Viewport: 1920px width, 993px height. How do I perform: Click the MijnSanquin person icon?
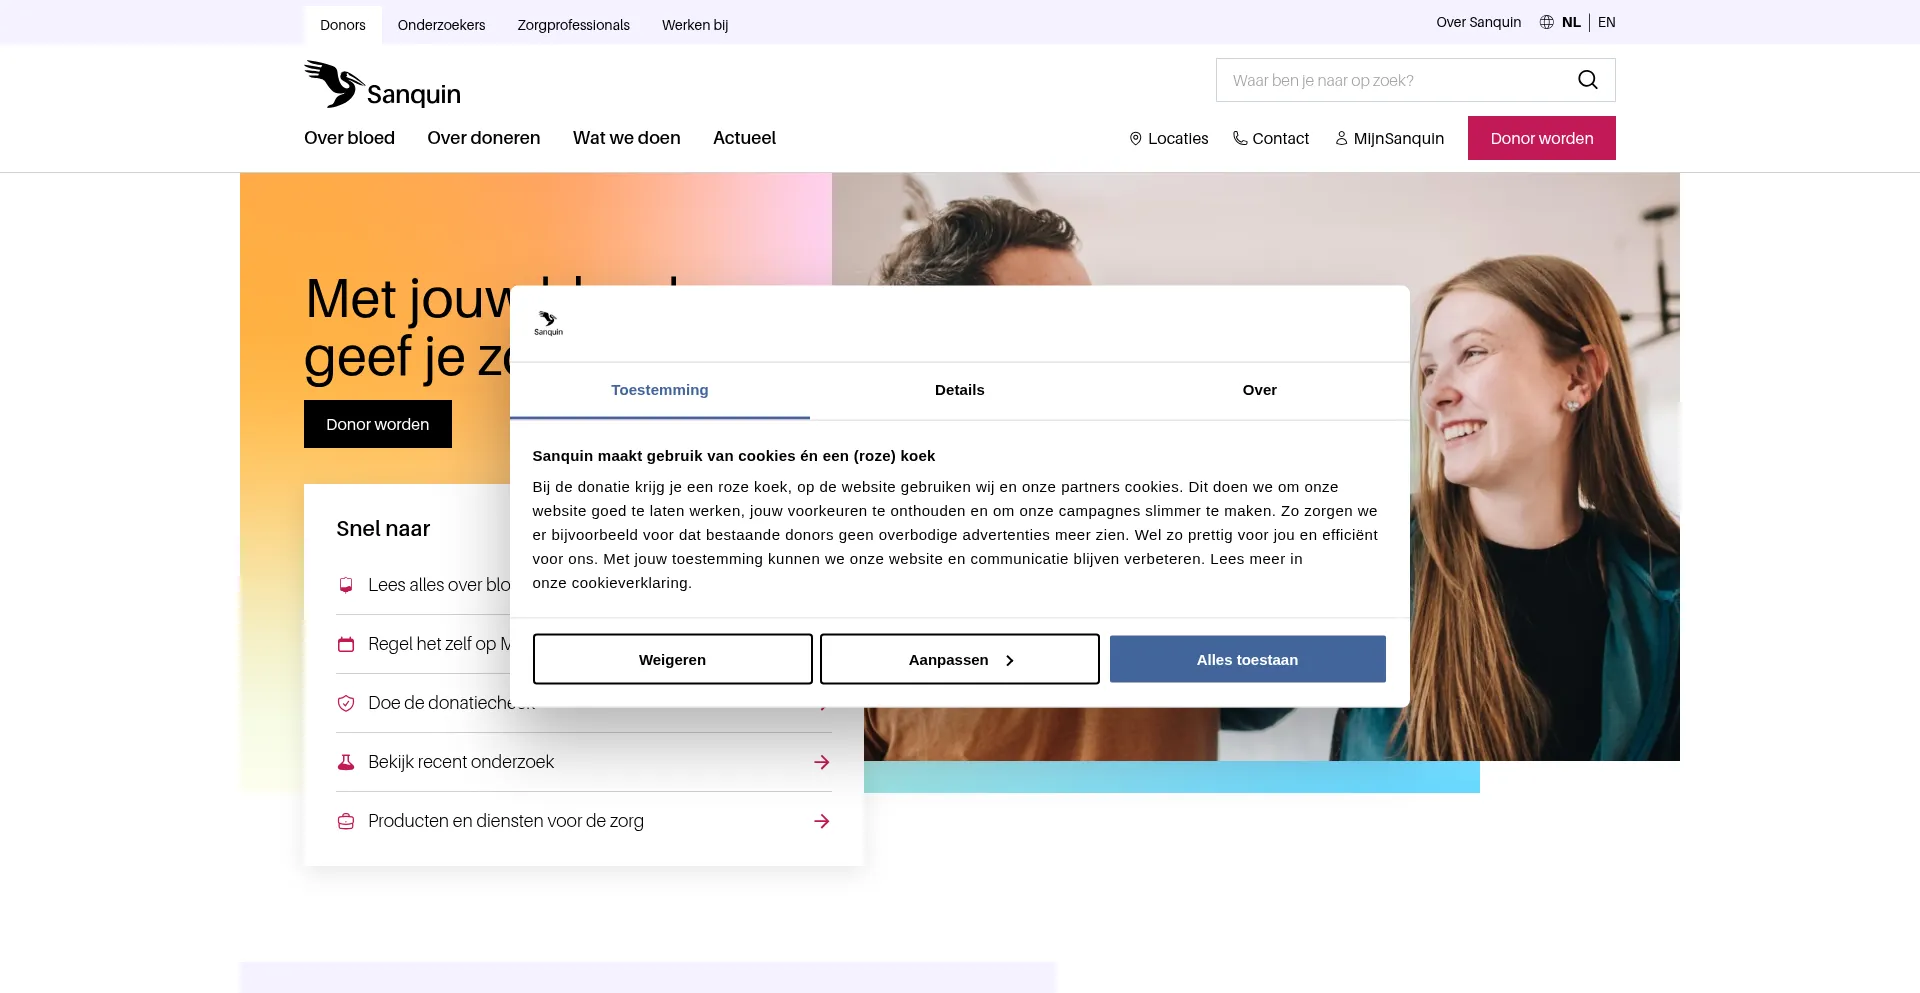point(1341,139)
